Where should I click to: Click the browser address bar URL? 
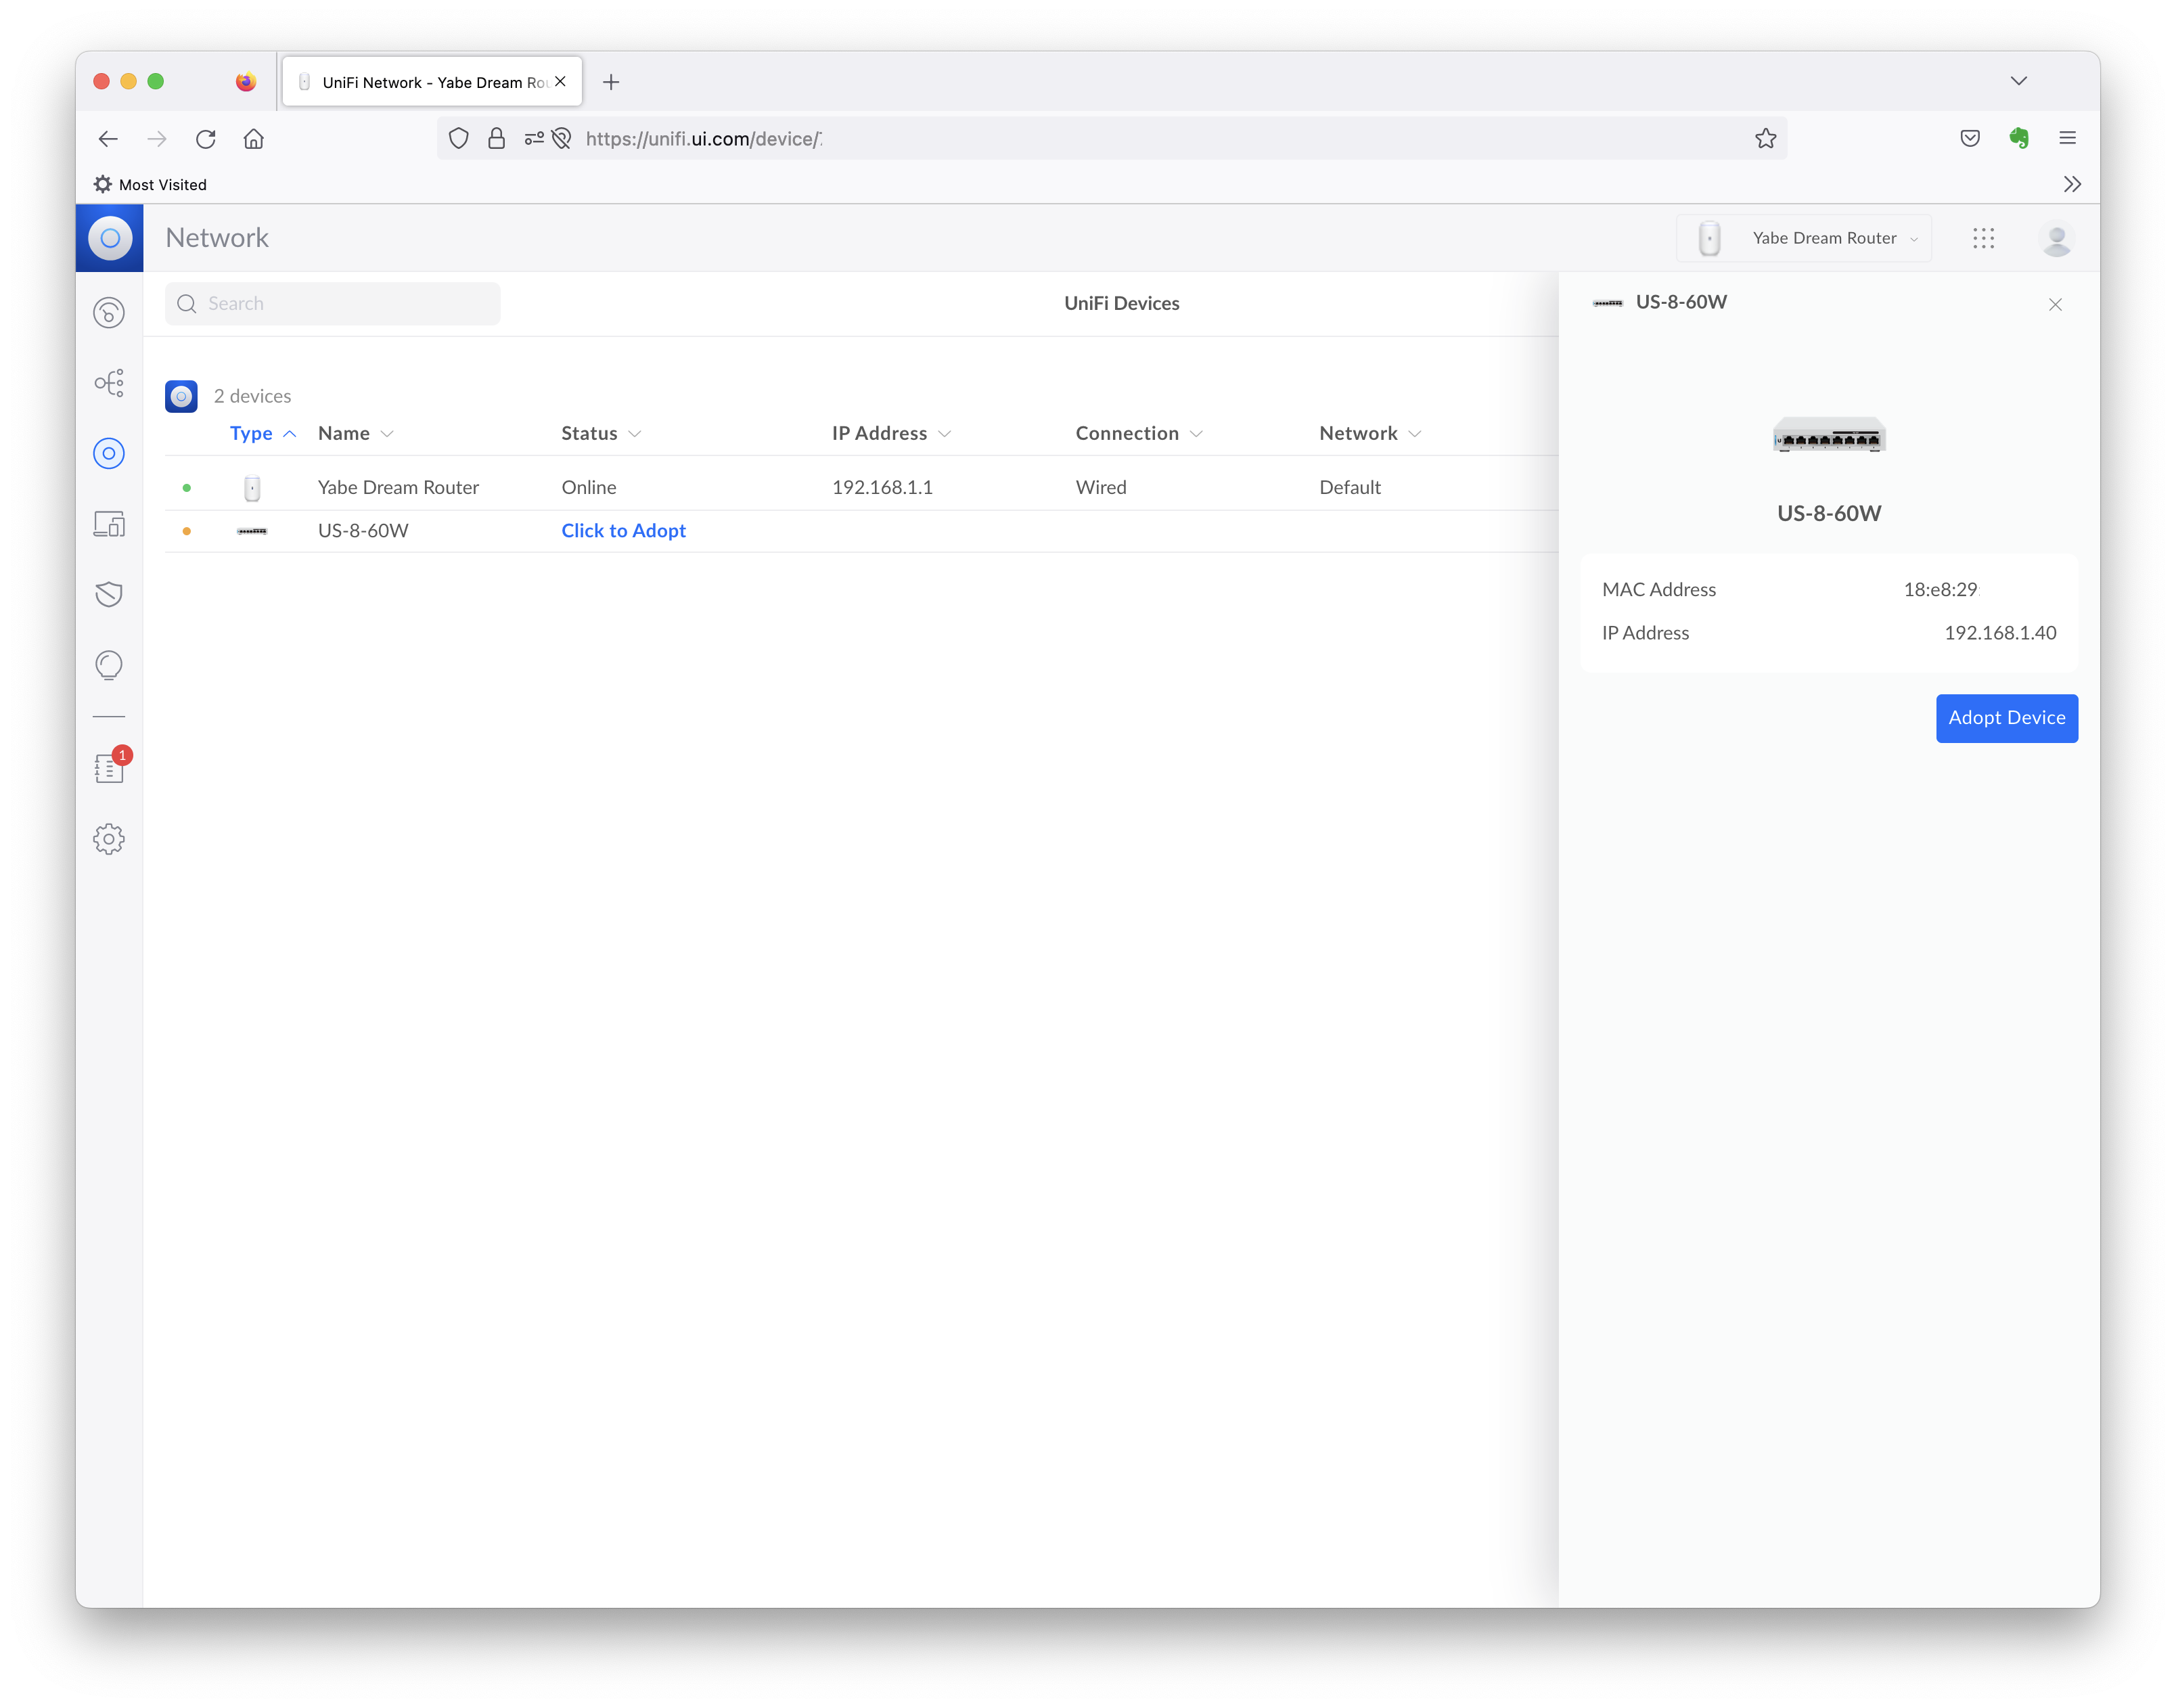point(704,139)
